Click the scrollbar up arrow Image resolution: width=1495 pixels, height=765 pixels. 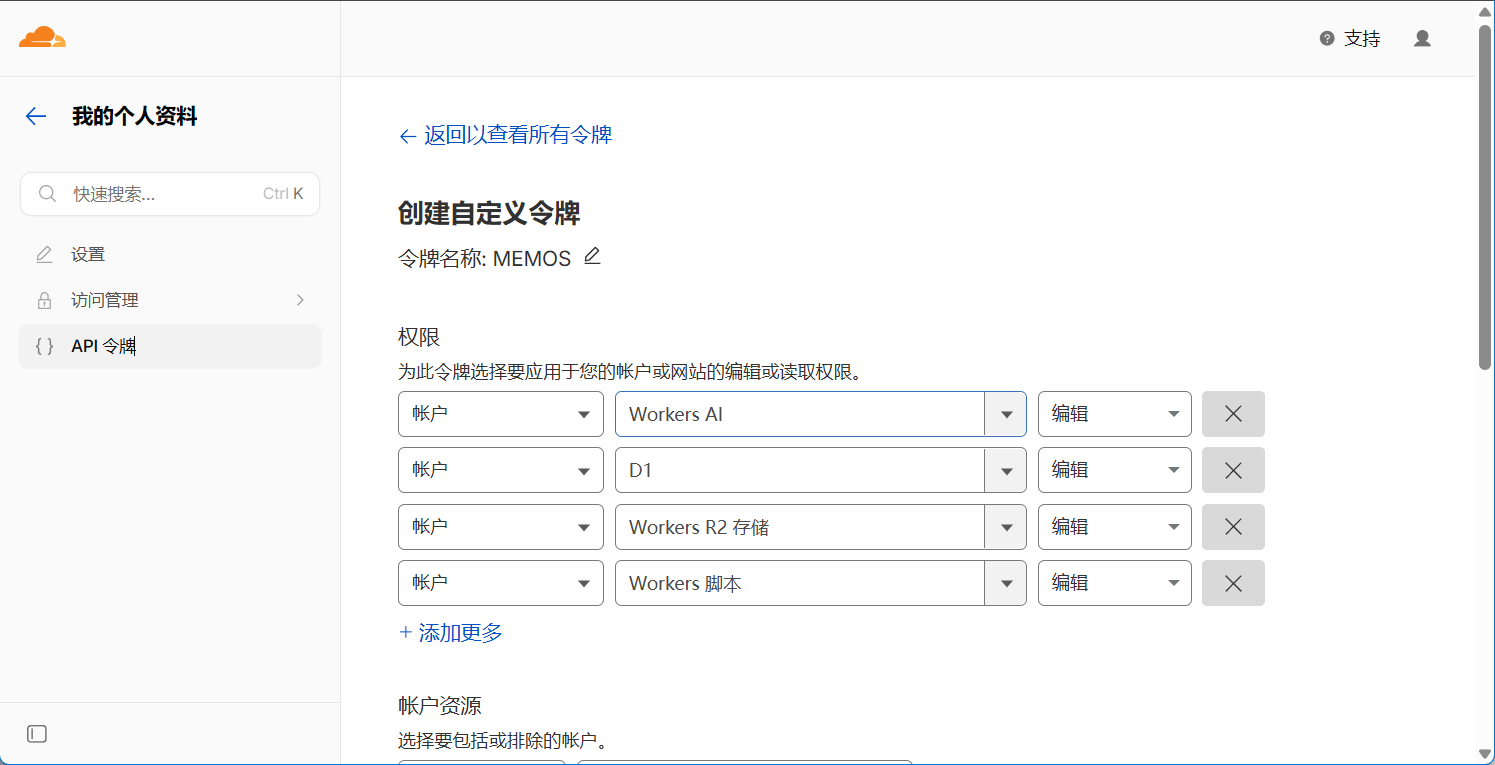1485,11
